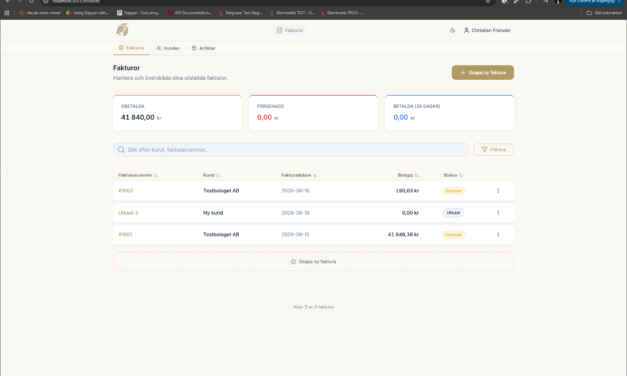Open the claude-mem viewer bookmark
Image resolution: width=627 pixels, height=376 pixels.
click(x=40, y=13)
